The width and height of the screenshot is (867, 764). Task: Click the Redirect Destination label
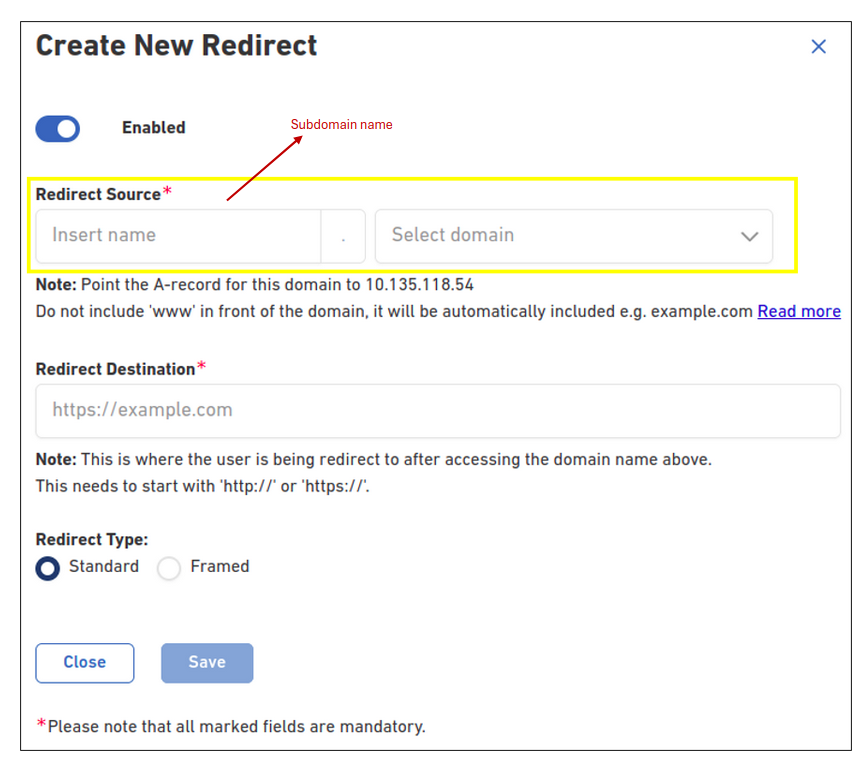tap(114, 369)
